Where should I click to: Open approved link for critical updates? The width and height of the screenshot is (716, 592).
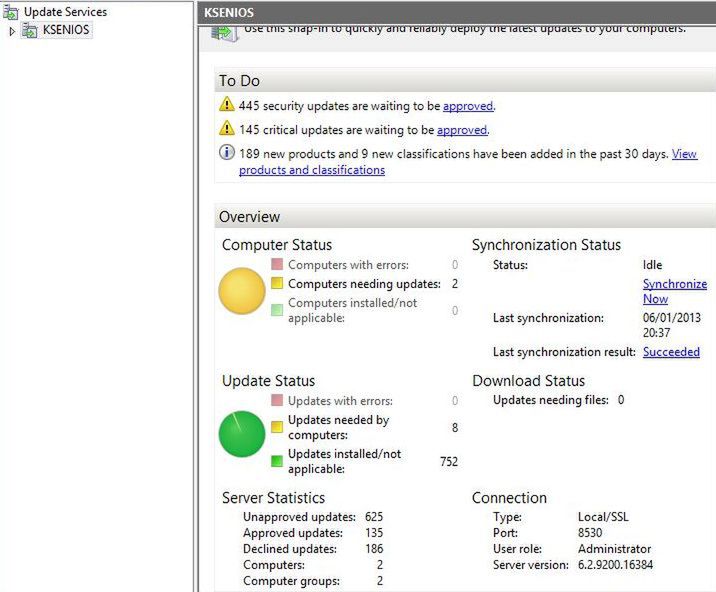[462, 130]
